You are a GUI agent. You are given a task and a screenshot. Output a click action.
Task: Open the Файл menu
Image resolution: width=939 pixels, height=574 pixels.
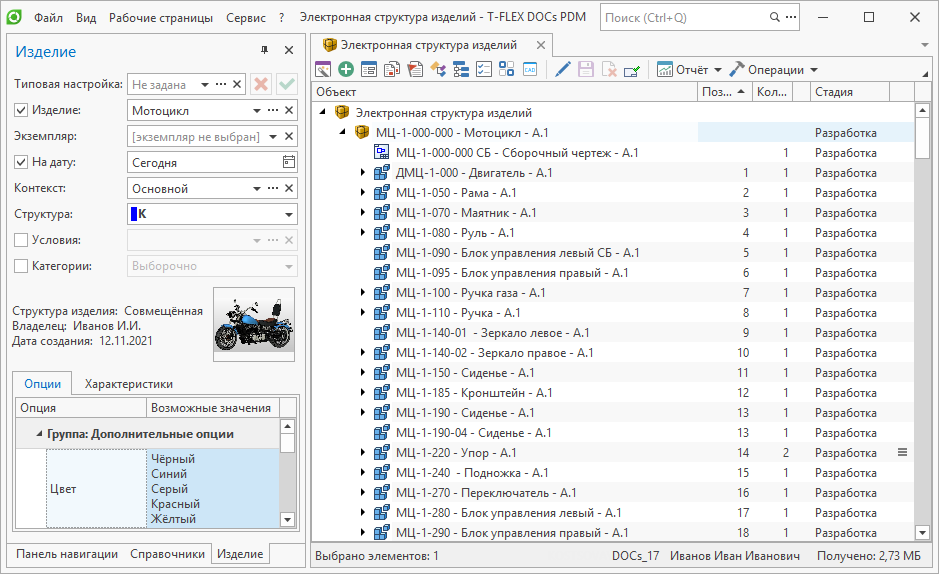click(49, 17)
